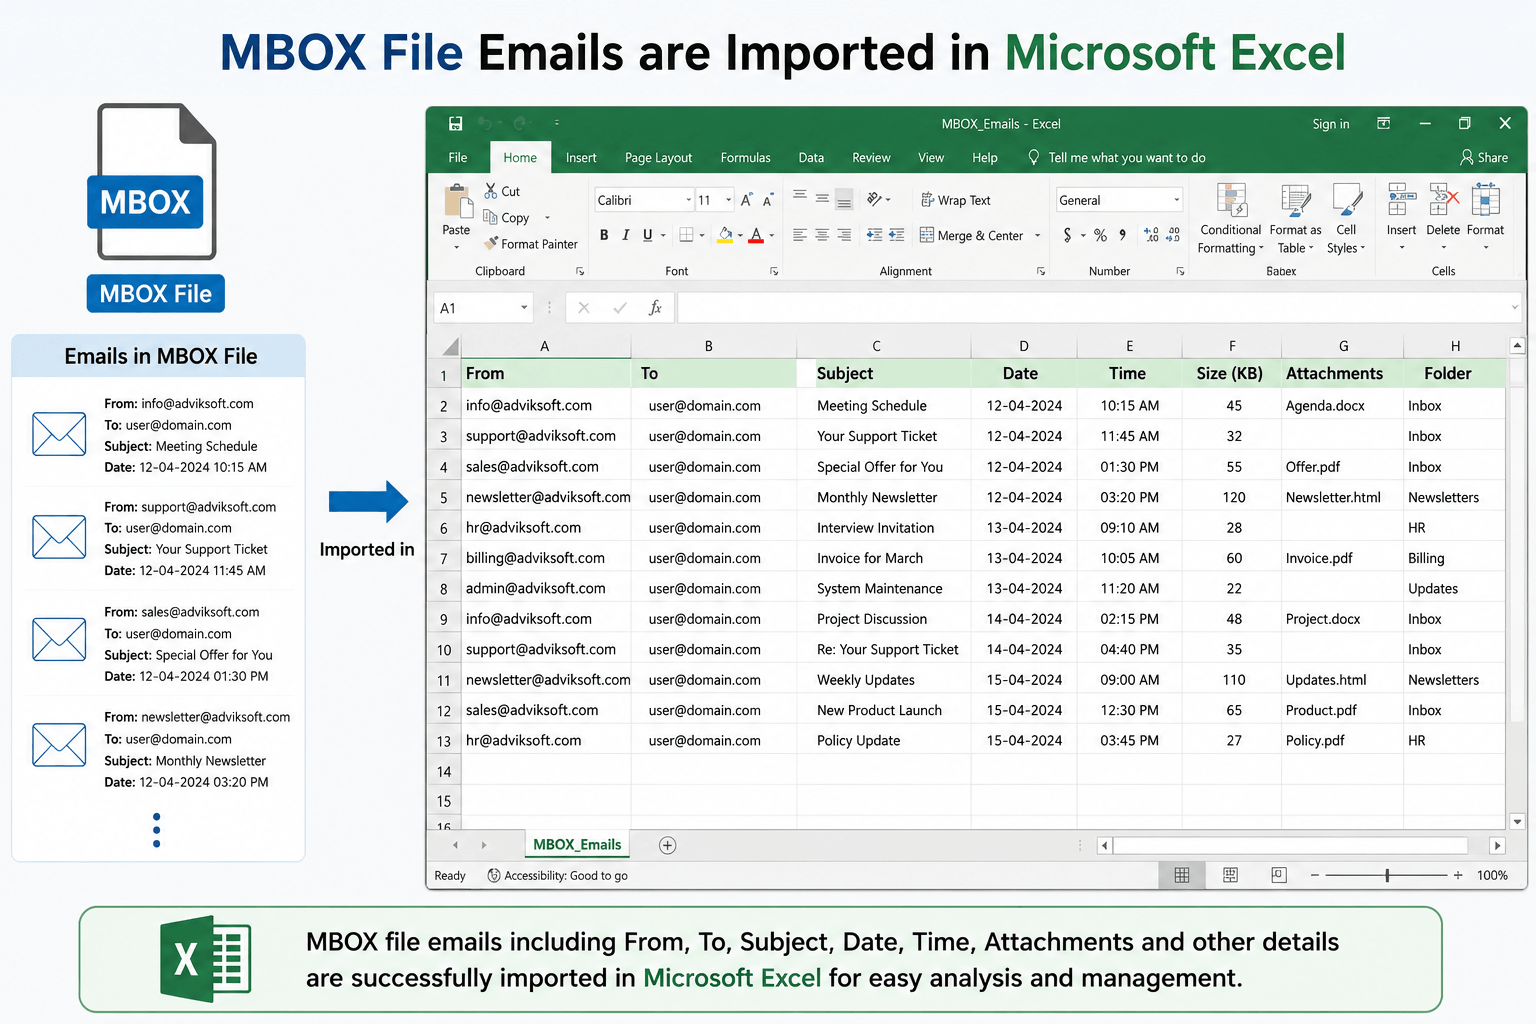Open Conditional Formatting menu
1536x1024 pixels.
click(1231, 219)
